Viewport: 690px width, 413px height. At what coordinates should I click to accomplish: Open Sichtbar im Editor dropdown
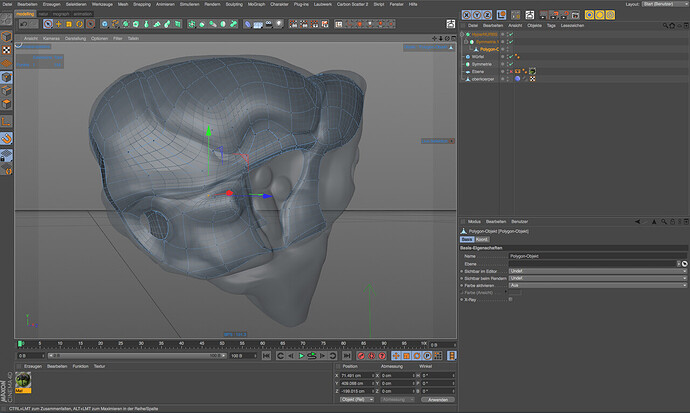[598, 271]
